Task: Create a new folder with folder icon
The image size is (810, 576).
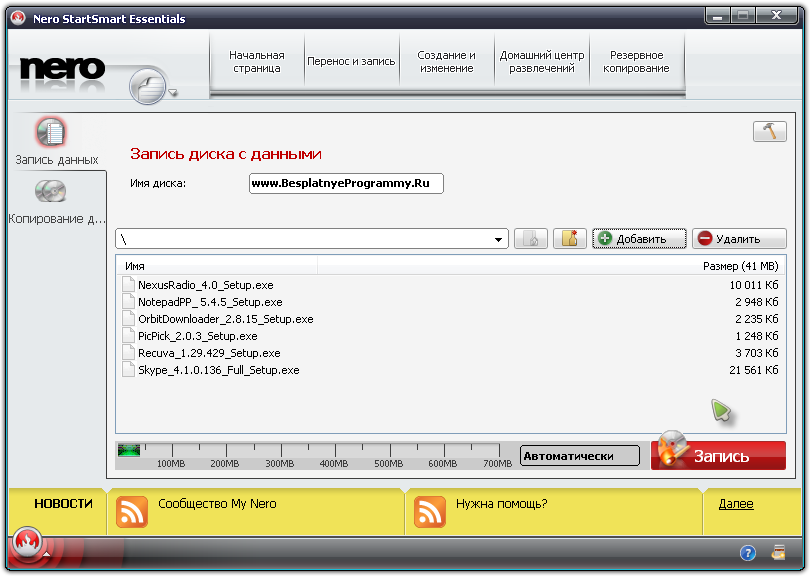Action: pos(570,239)
